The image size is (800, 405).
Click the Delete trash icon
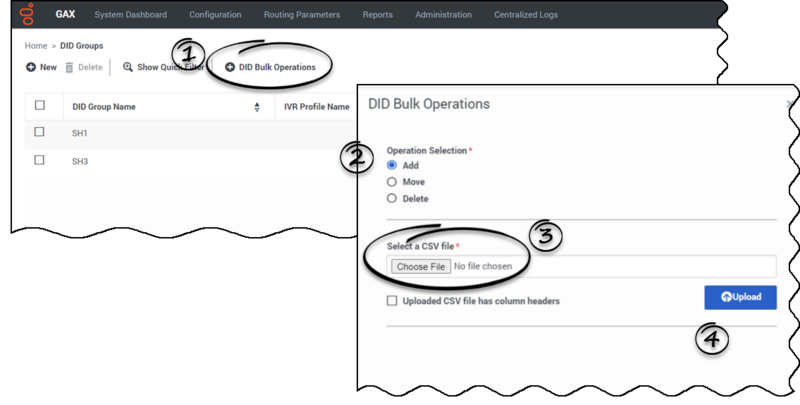70,67
